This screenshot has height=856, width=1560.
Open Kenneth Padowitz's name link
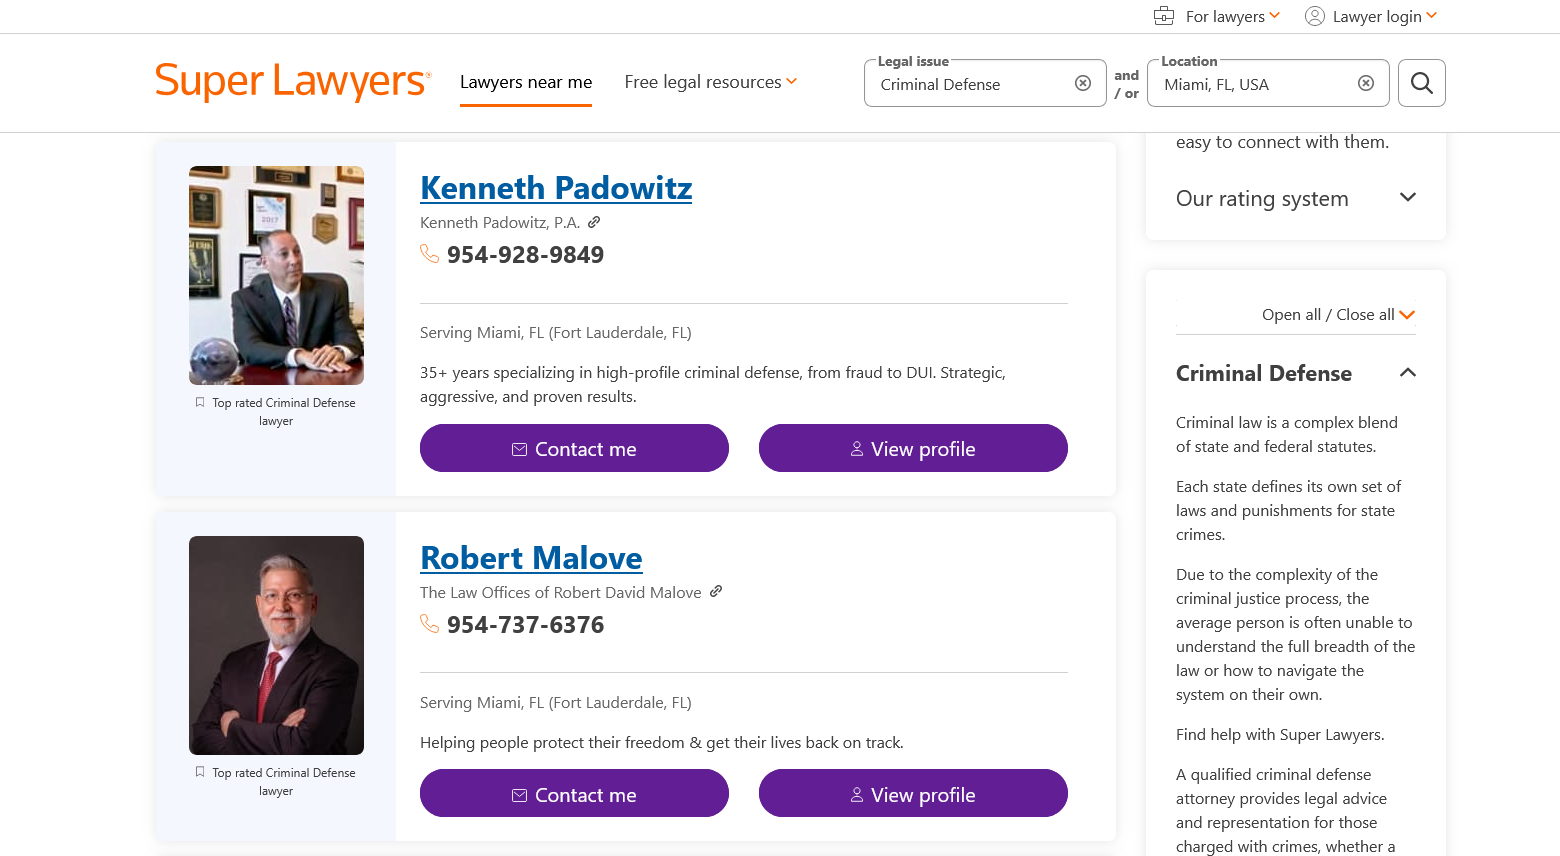pyautogui.click(x=556, y=188)
